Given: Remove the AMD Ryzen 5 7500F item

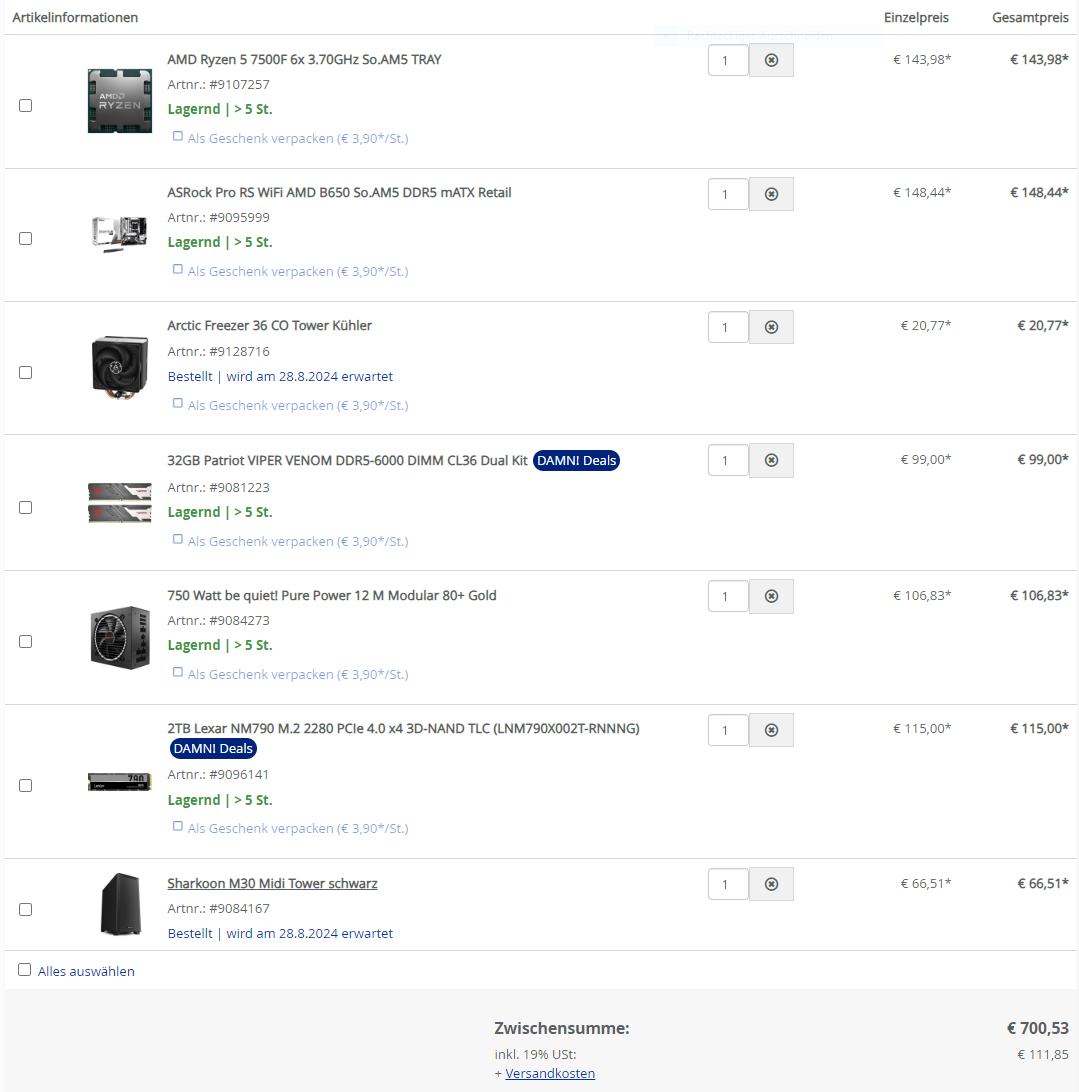Looking at the screenshot, I should tap(771, 61).
